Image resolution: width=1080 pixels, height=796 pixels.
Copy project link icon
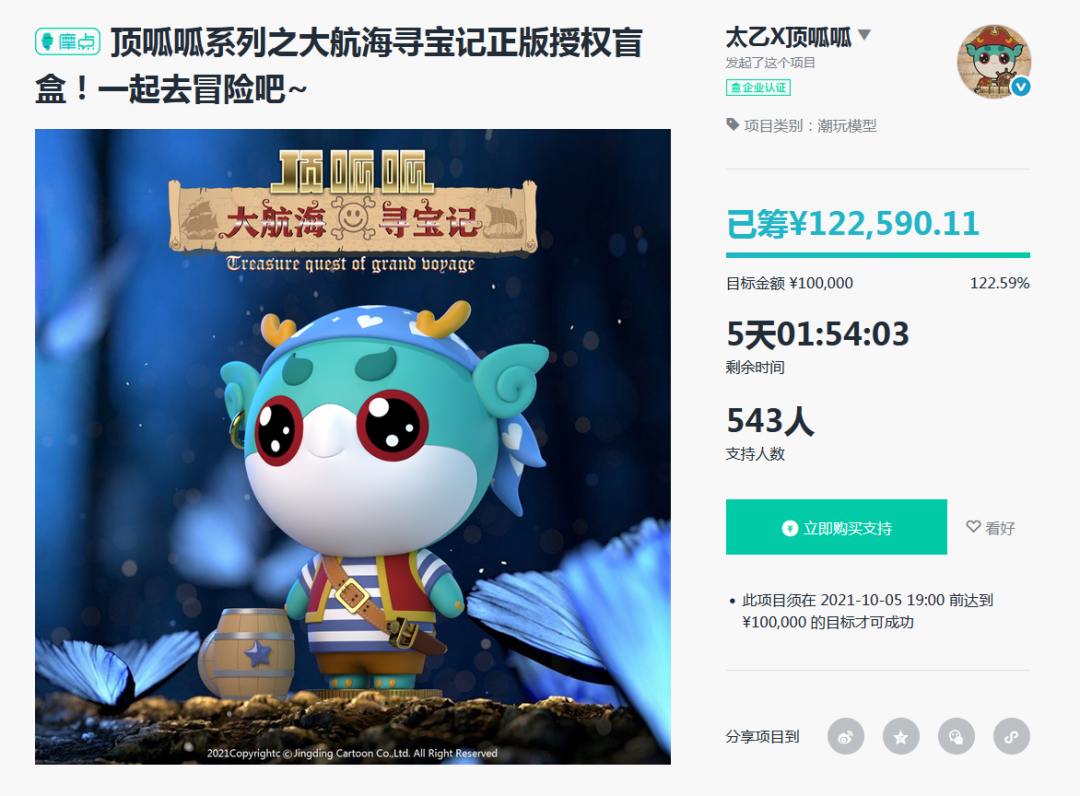pyautogui.click(x=1011, y=736)
